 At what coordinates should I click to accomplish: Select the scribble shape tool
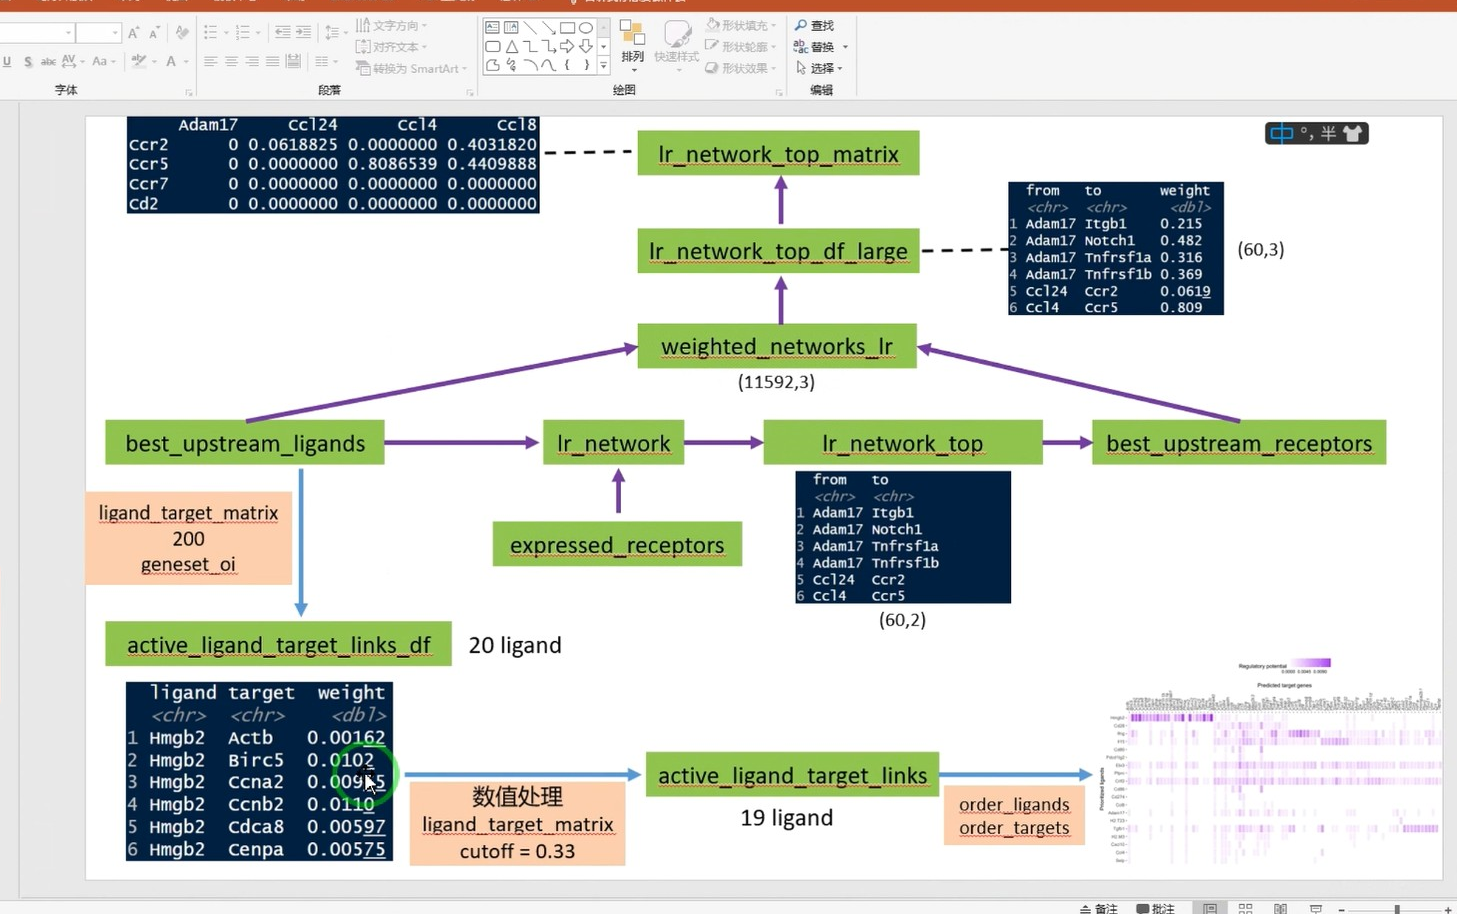(511, 65)
